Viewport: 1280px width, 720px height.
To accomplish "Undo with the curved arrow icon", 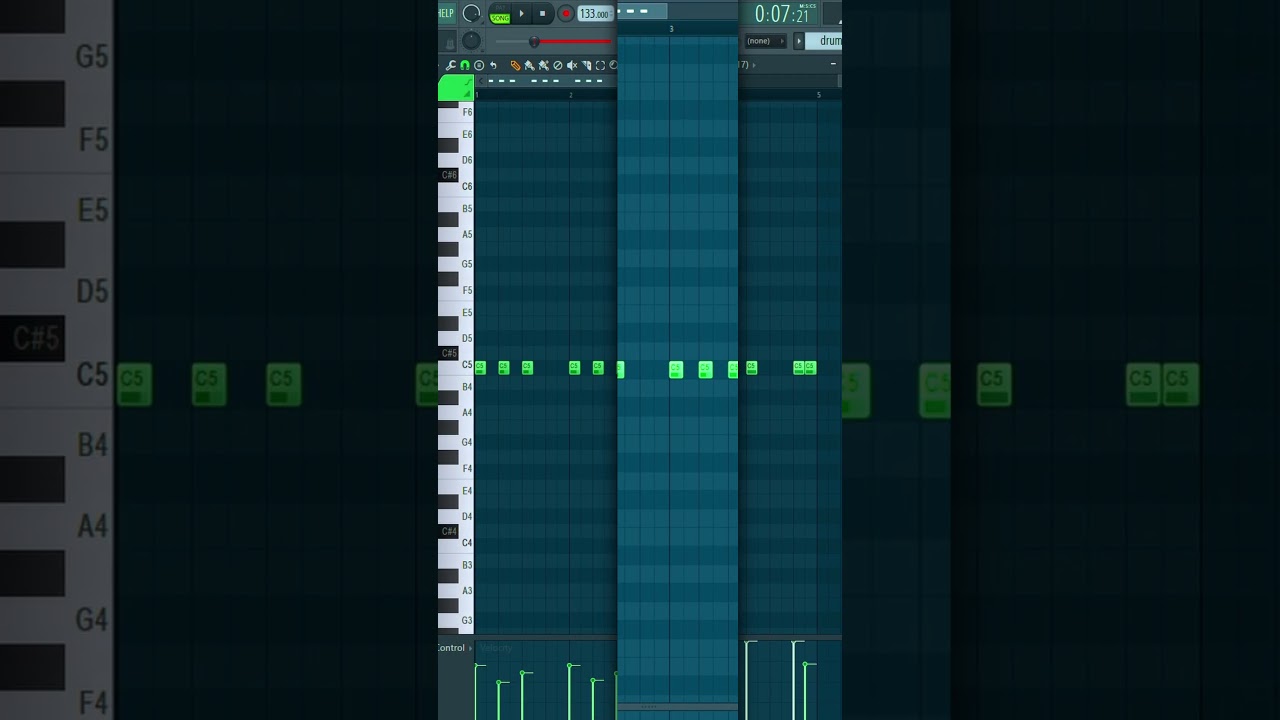I will (493, 65).
